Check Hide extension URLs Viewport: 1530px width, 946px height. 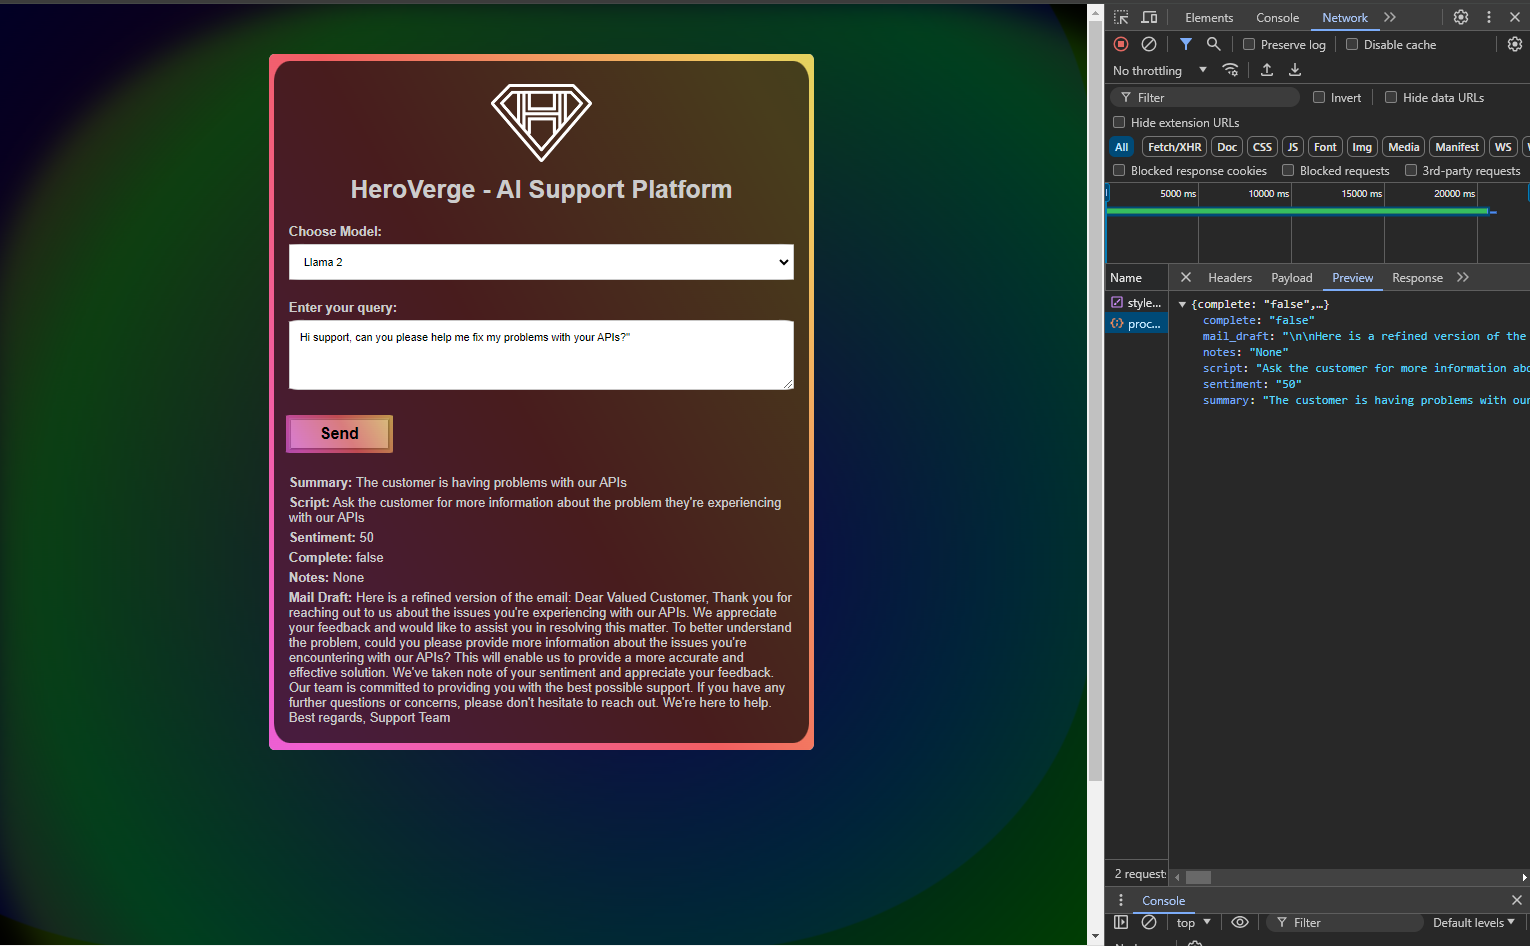pyautogui.click(x=1119, y=122)
